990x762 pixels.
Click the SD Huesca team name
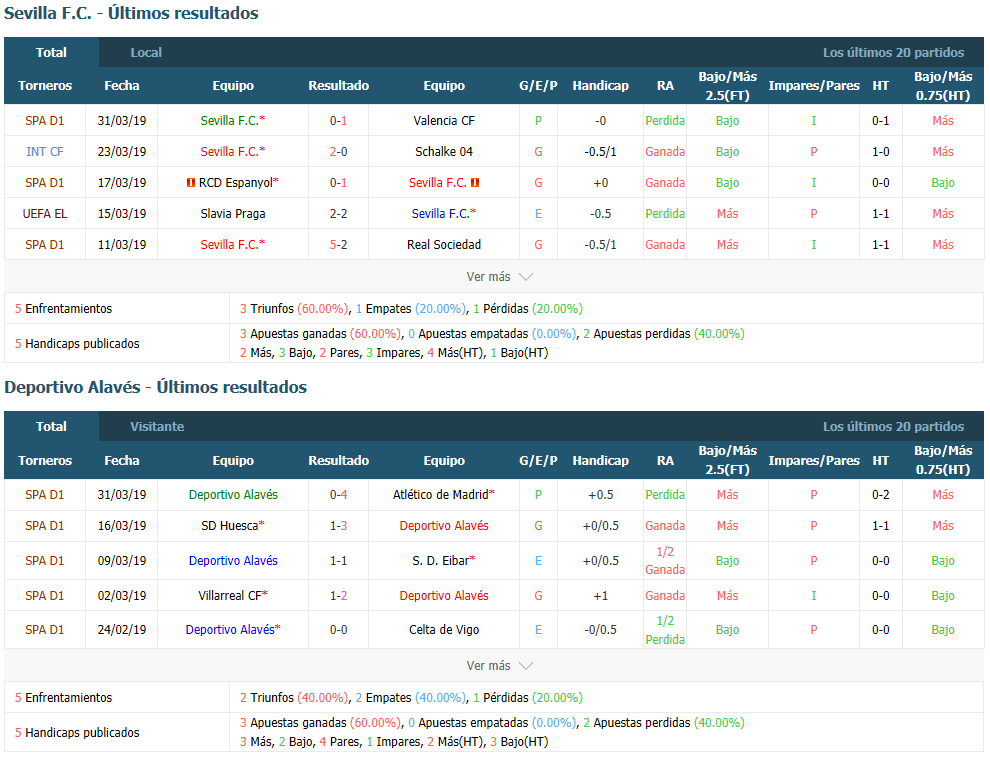(230, 525)
